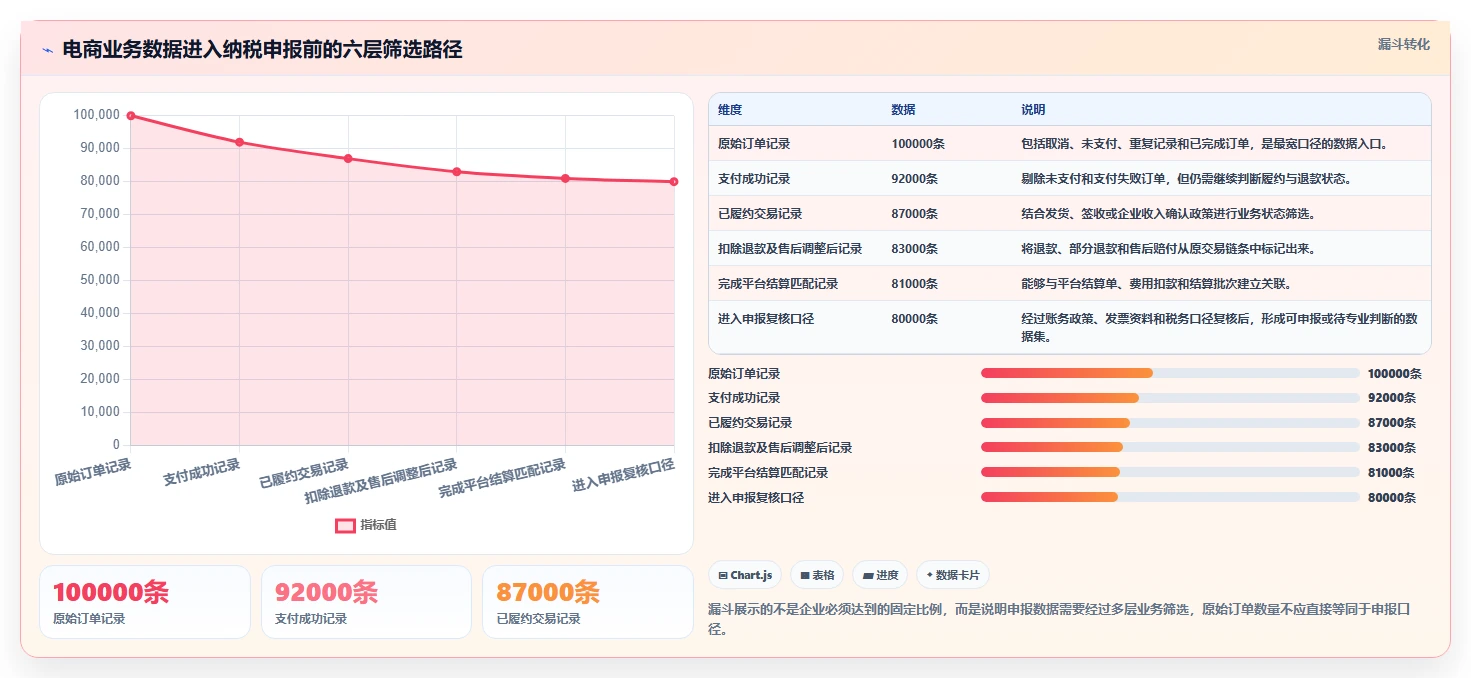Click the 83000条 label beside progress bars
Image resolution: width=1471 pixels, height=678 pixels.
[1392, 447]
